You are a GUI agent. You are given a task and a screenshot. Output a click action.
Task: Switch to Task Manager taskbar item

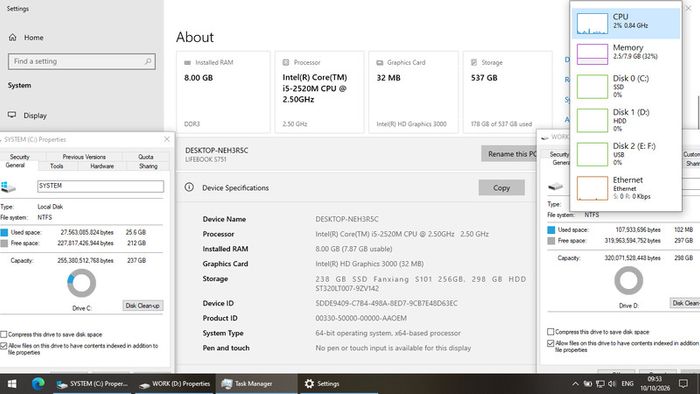[x=257, y=384]
